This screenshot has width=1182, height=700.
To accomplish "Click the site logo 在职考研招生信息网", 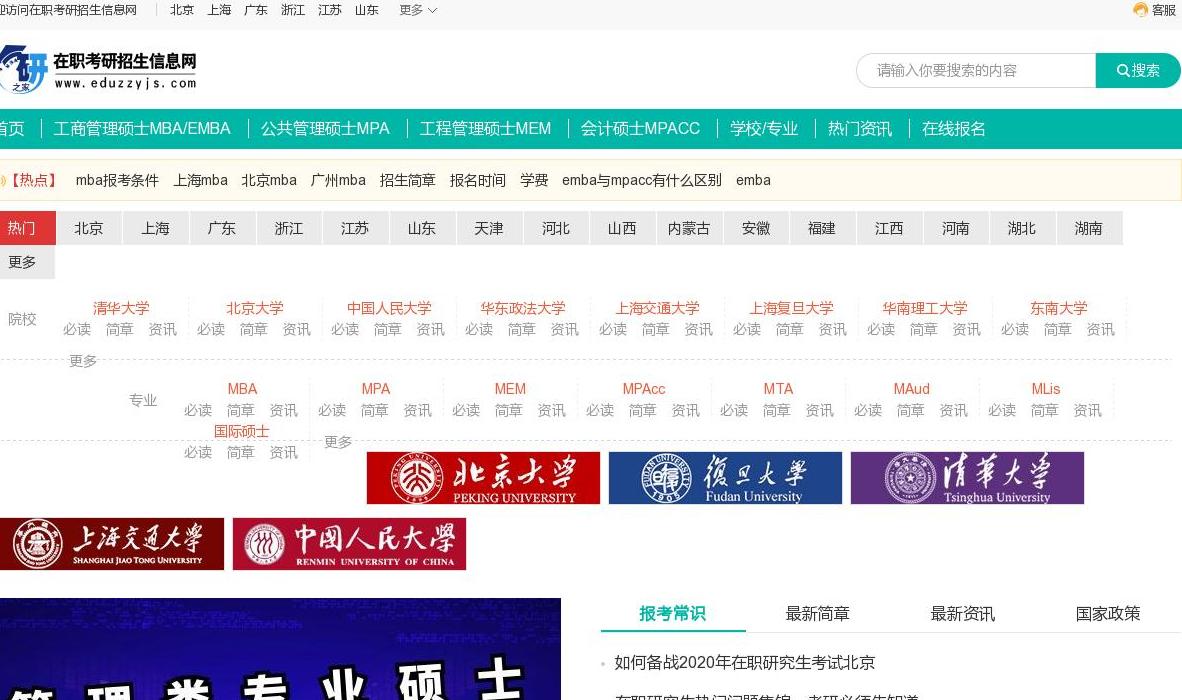I will tap(99, 69).
